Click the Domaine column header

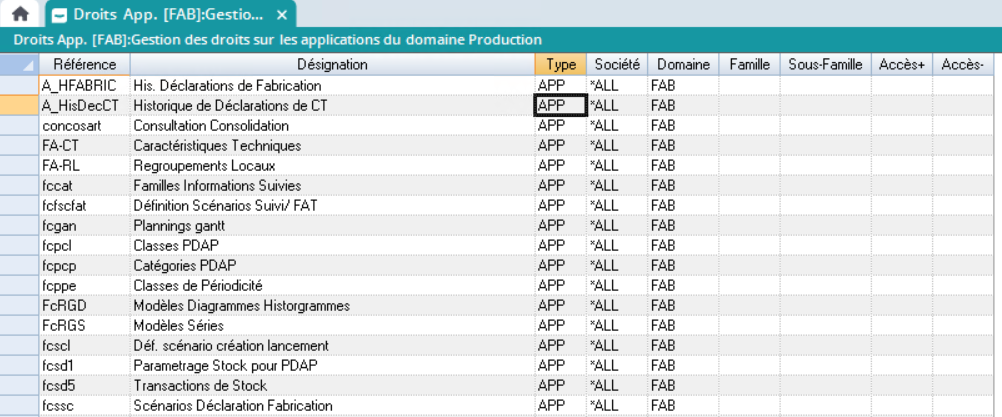point(682,65)
